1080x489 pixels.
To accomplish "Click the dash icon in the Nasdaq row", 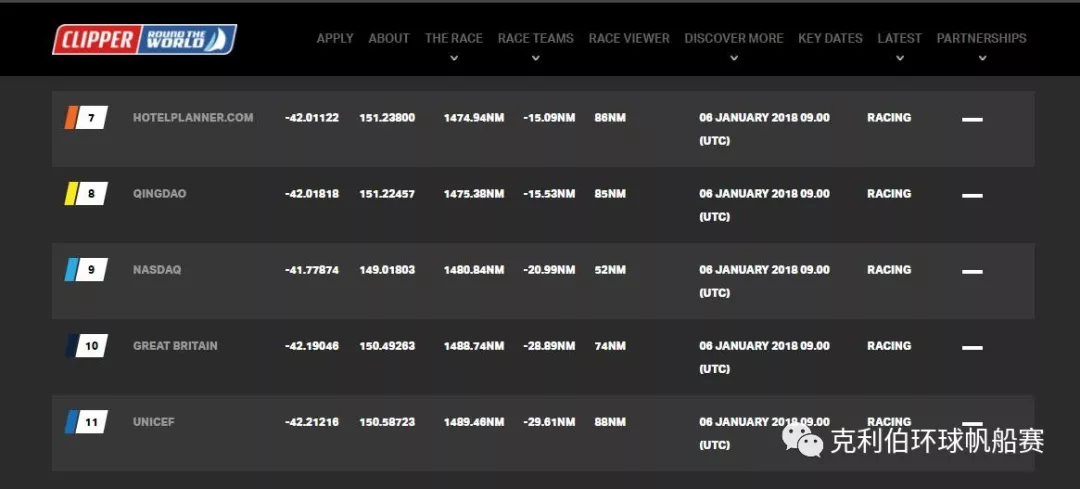I will pyautogui.click(x=972, y=272).
